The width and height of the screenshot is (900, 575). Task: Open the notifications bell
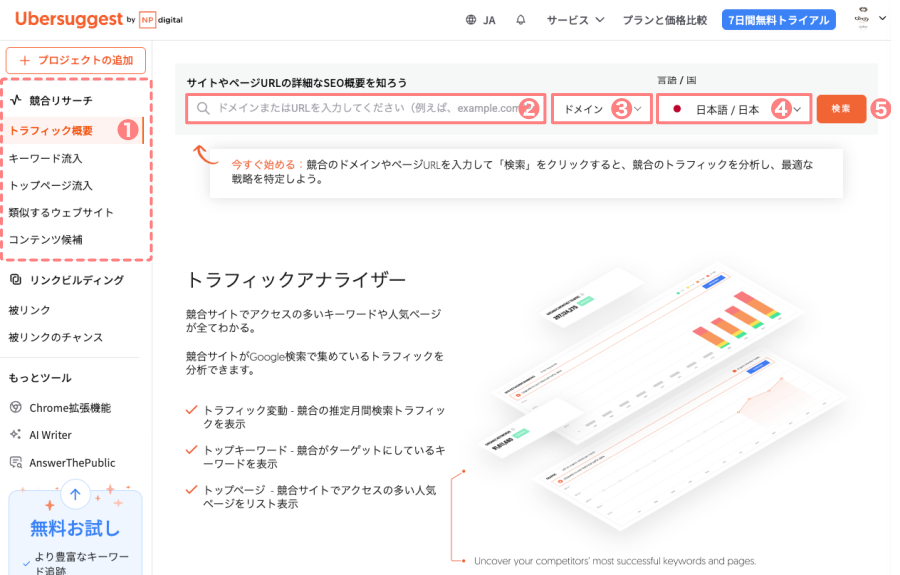tap(521, 20)
